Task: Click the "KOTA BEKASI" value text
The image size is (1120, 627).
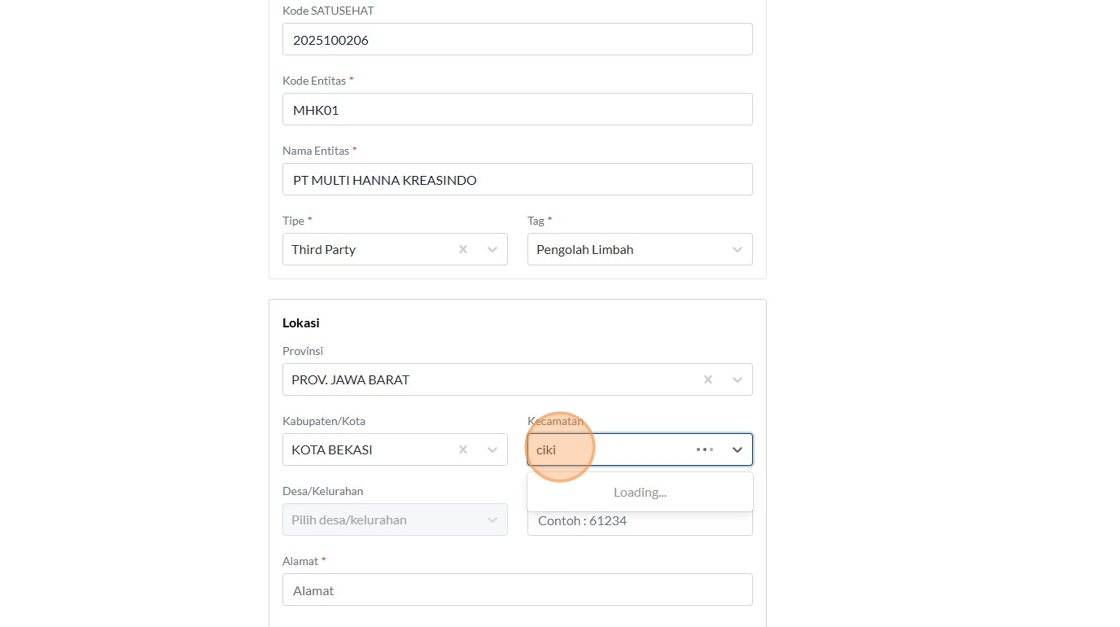Action: tap(332, 450)
